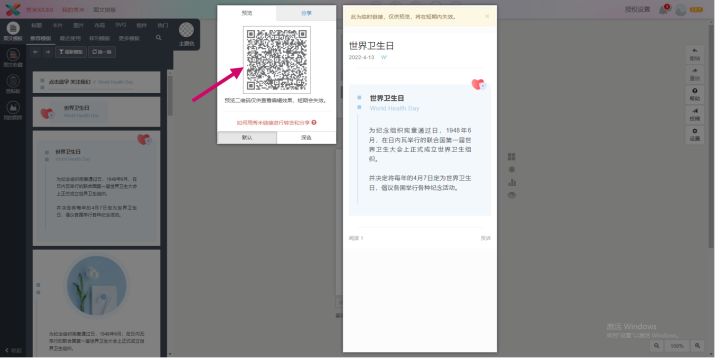
Task: Open the 图文模板 sidebar section
Action: click(x=13, y=32)
